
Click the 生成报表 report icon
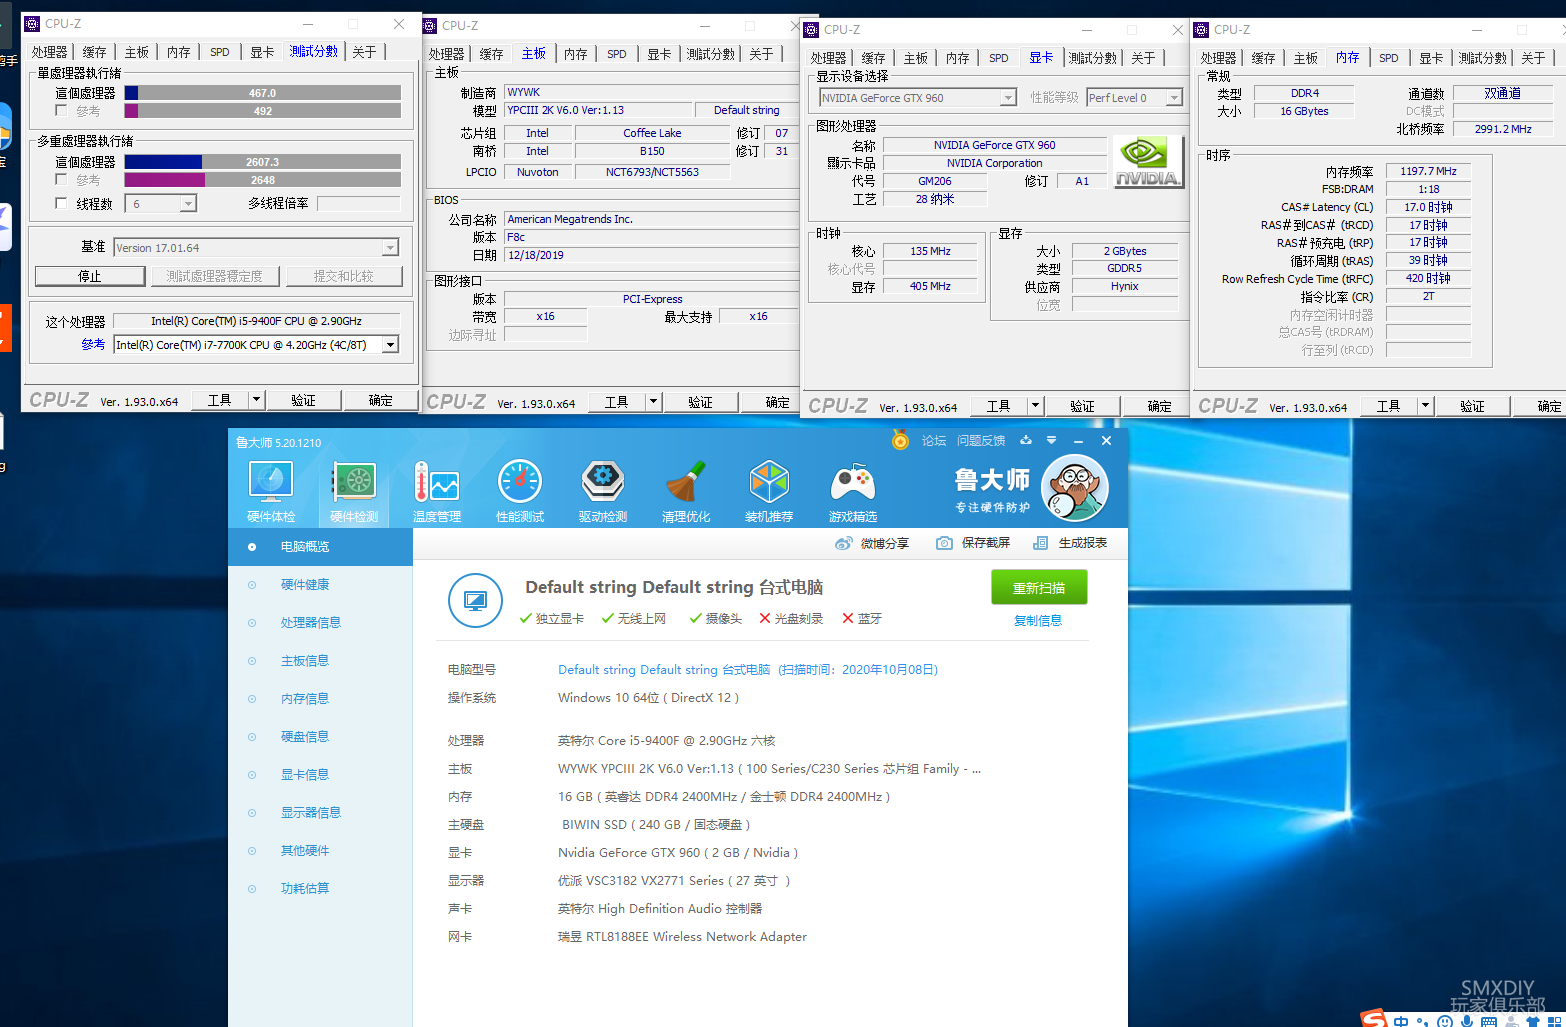pyautogui.click(x=1040, y=543)
